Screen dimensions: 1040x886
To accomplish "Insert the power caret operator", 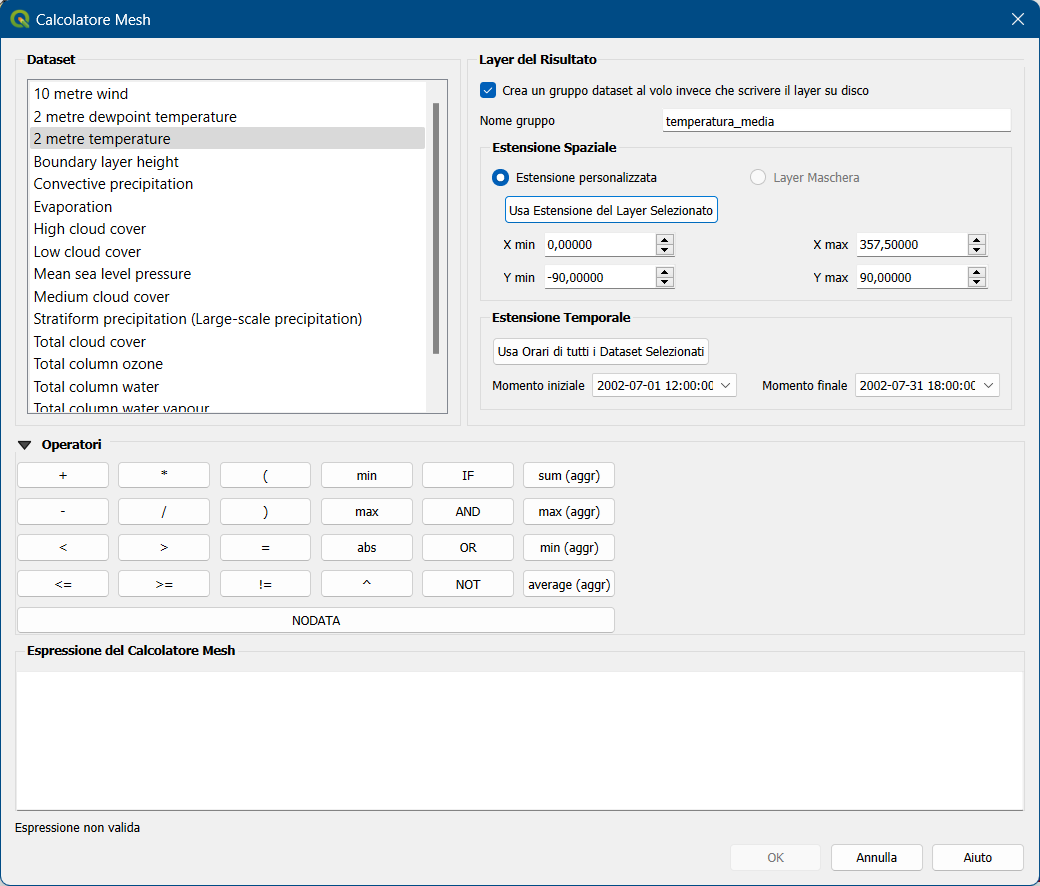I will click(x=367, y=584).
